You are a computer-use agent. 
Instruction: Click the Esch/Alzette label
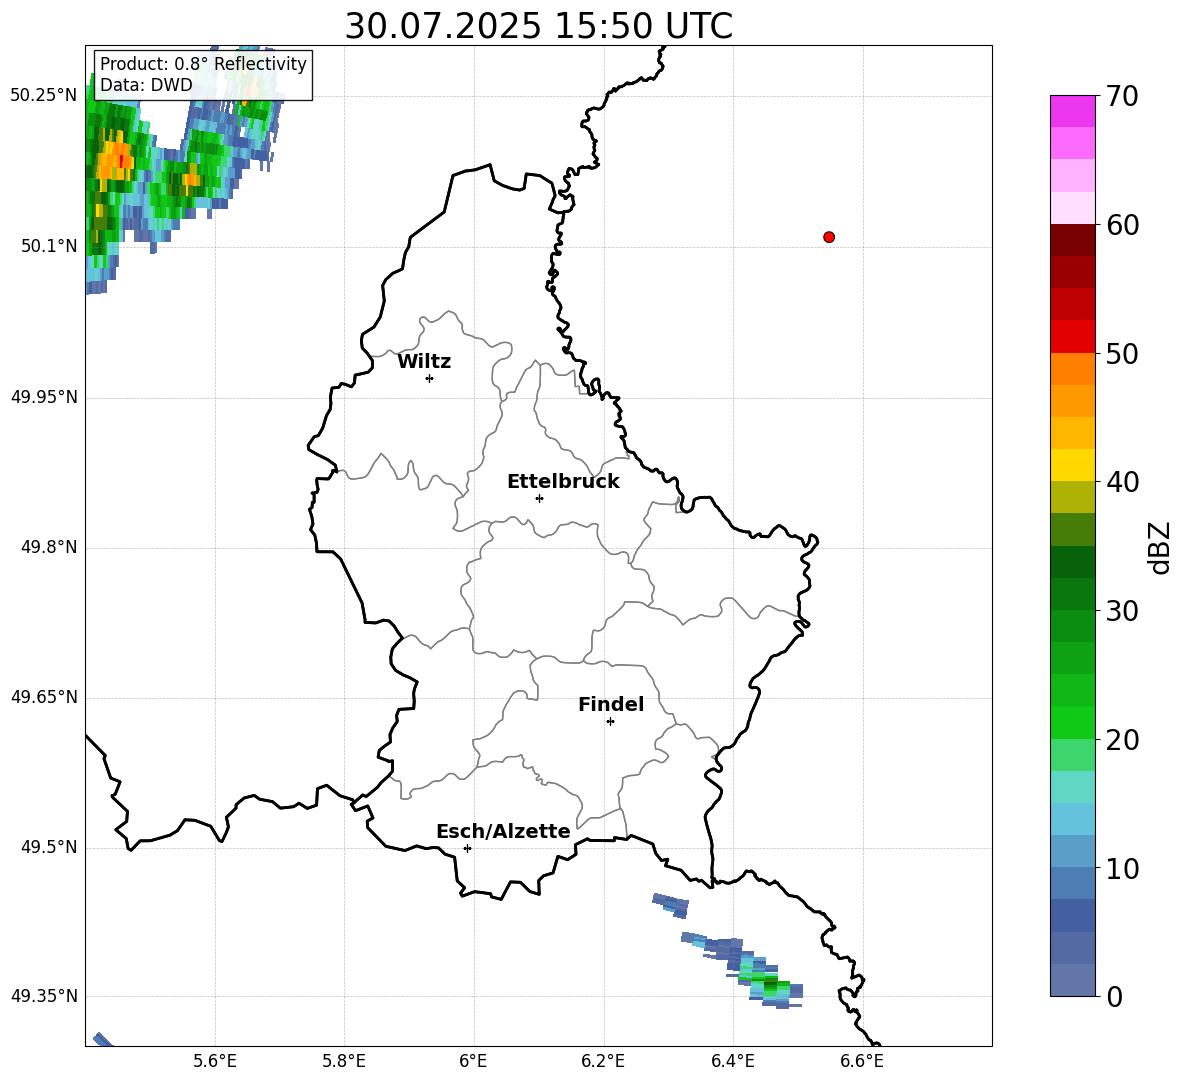point(503,831)
